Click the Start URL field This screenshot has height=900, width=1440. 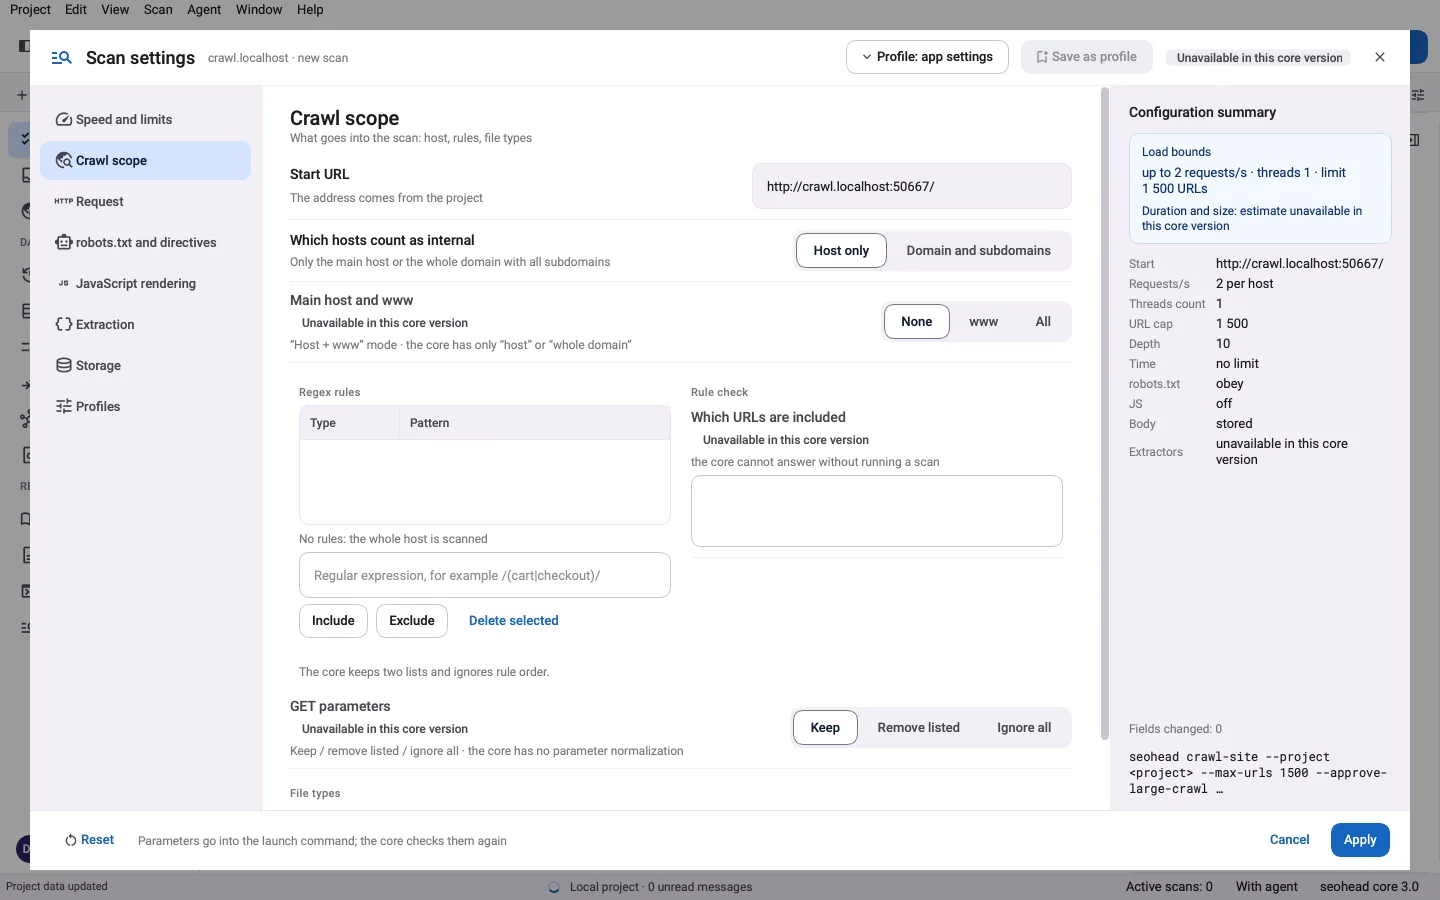[912, 187]
